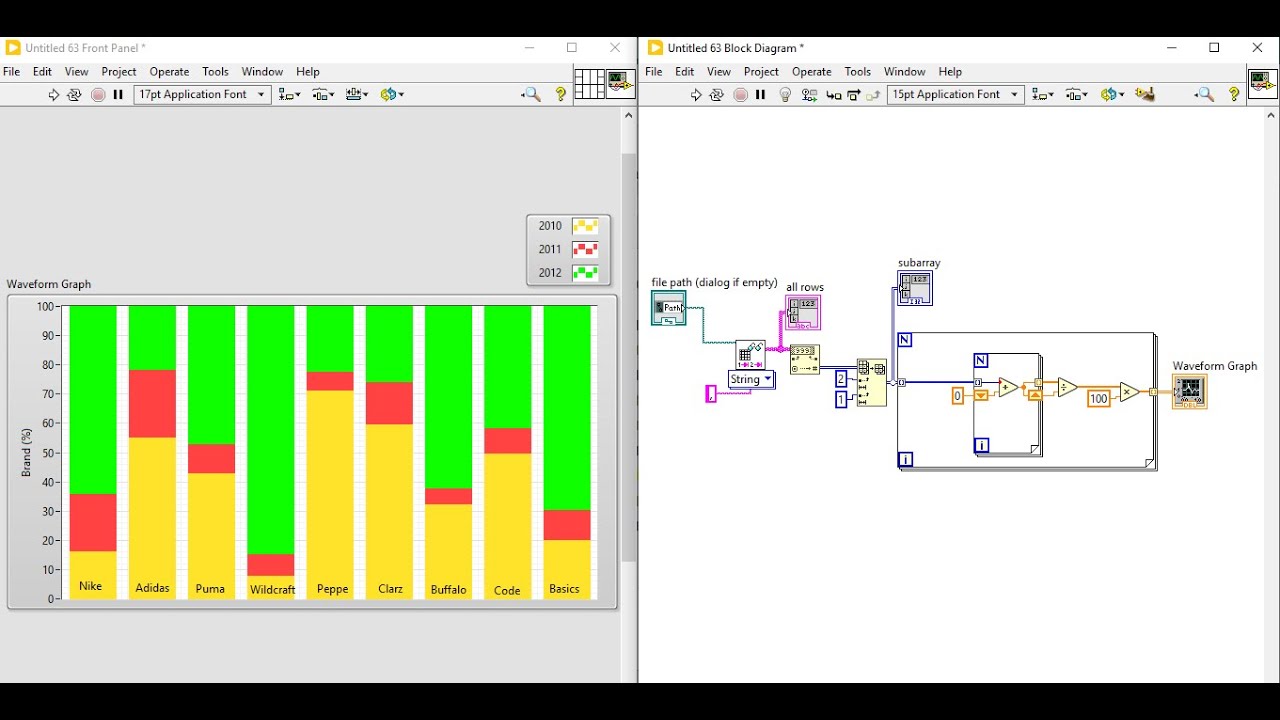1280x720 pixels.
Task: Click the 2012 green plot legend swatch
Action: (585, 273)
